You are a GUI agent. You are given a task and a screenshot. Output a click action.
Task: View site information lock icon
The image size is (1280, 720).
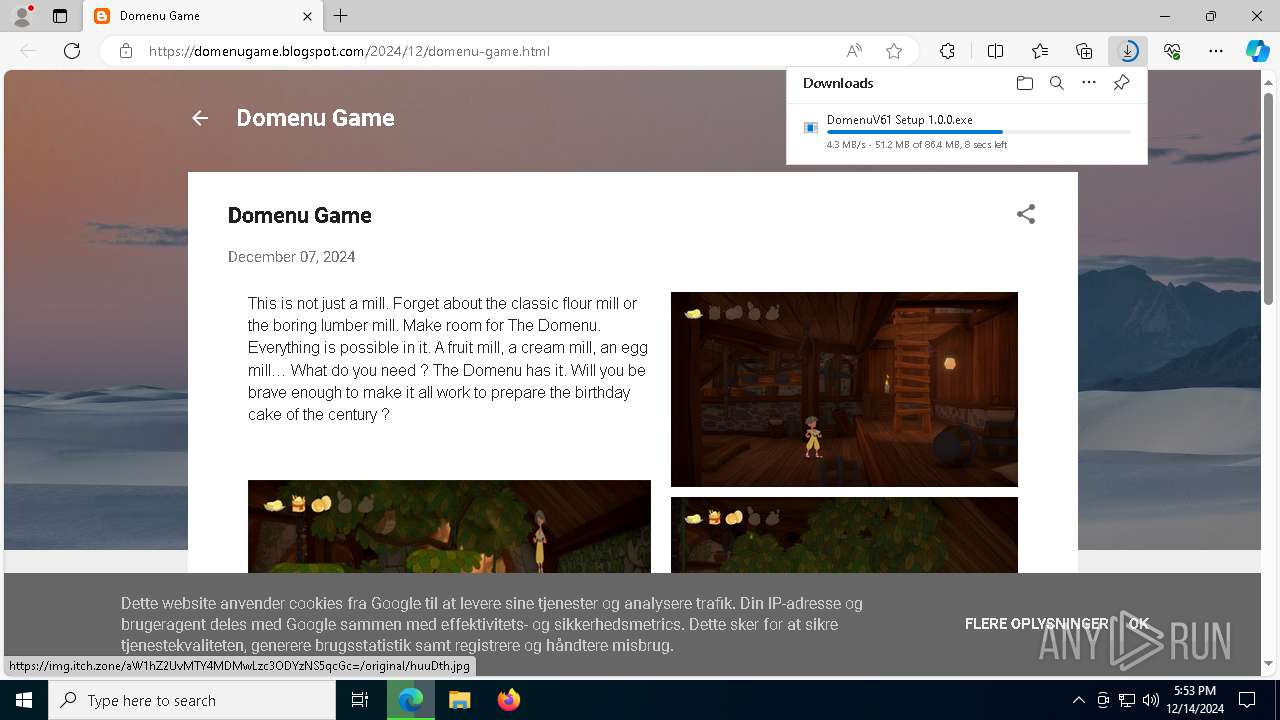[x=126, y=51]
